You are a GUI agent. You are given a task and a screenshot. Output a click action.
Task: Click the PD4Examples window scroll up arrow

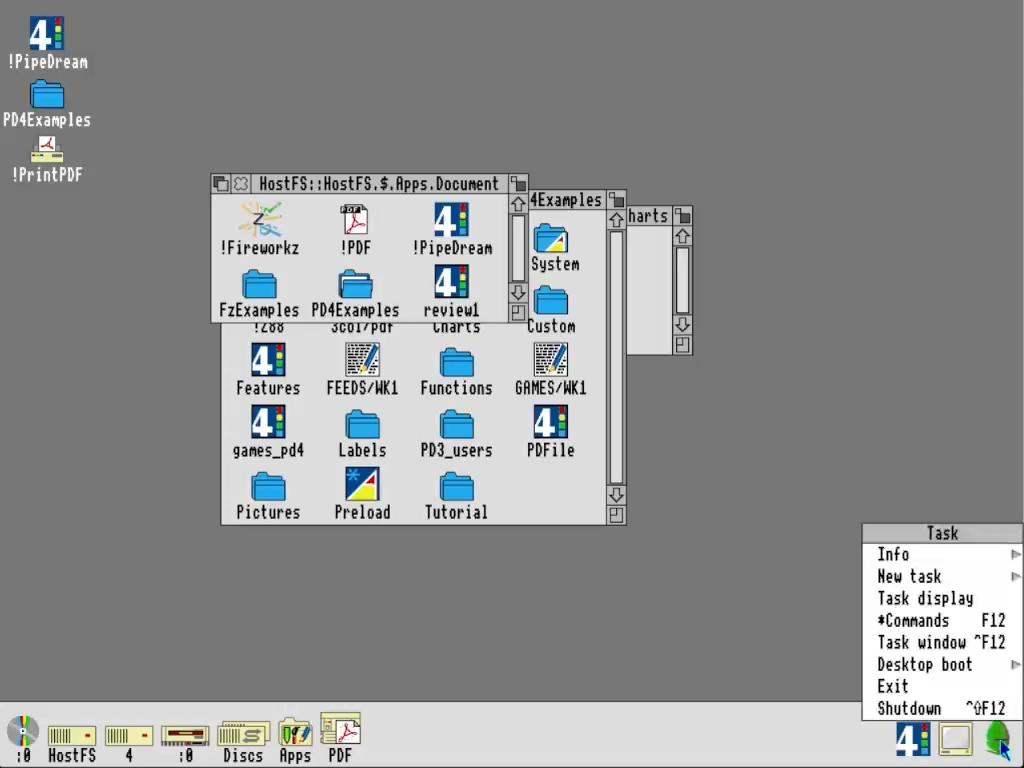pos(616,220)
